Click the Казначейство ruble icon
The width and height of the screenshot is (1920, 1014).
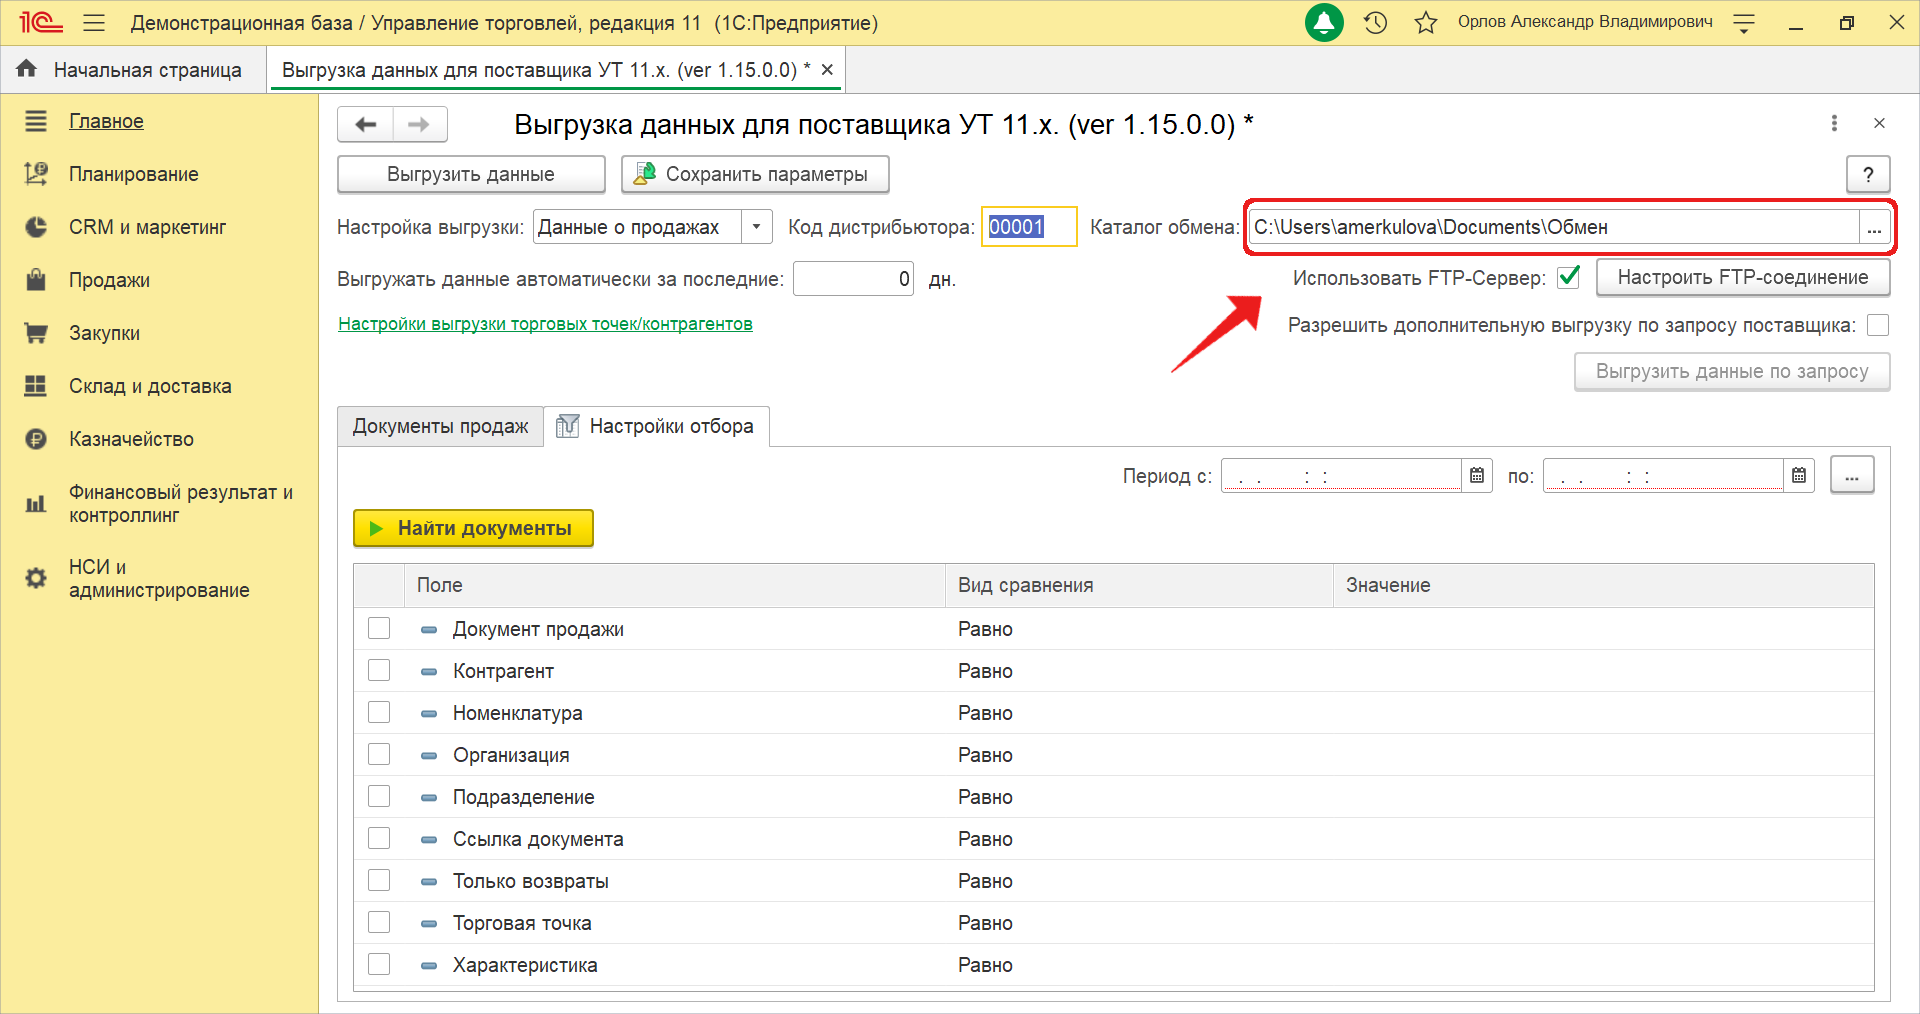[x=36, y=439]
